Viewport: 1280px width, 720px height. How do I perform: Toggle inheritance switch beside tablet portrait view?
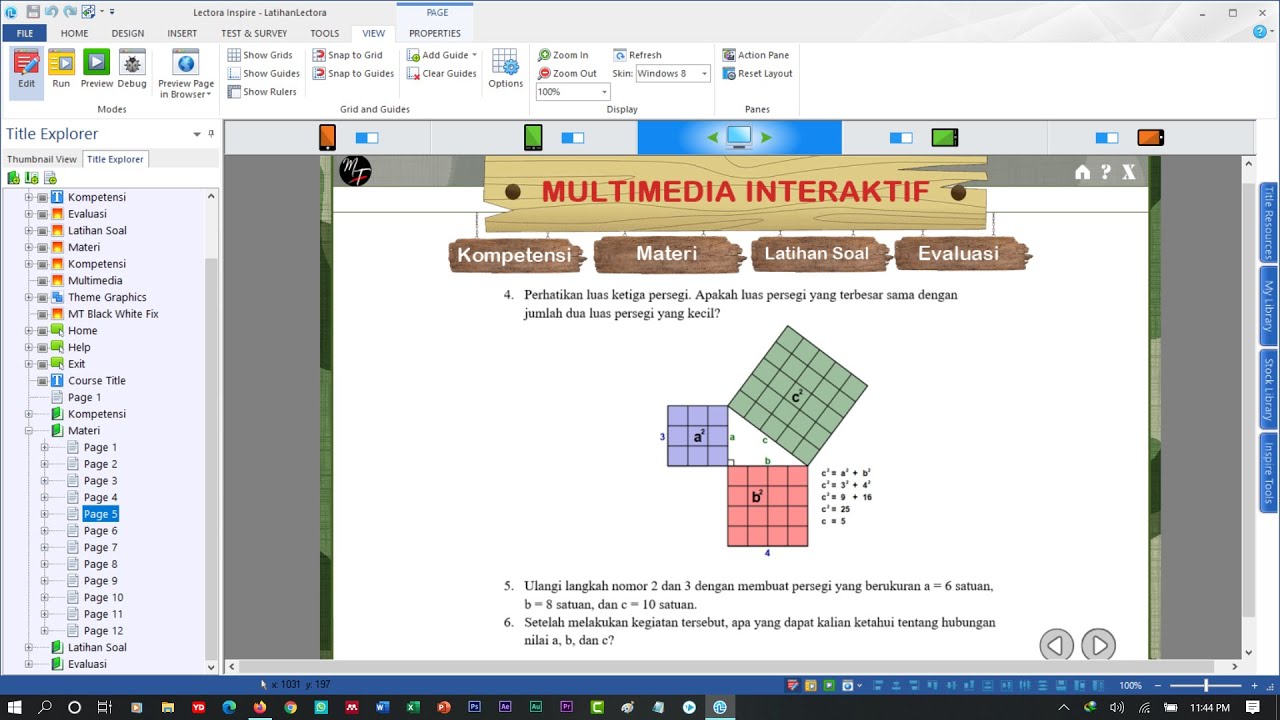pyautogui.click(x=573, y=138)
